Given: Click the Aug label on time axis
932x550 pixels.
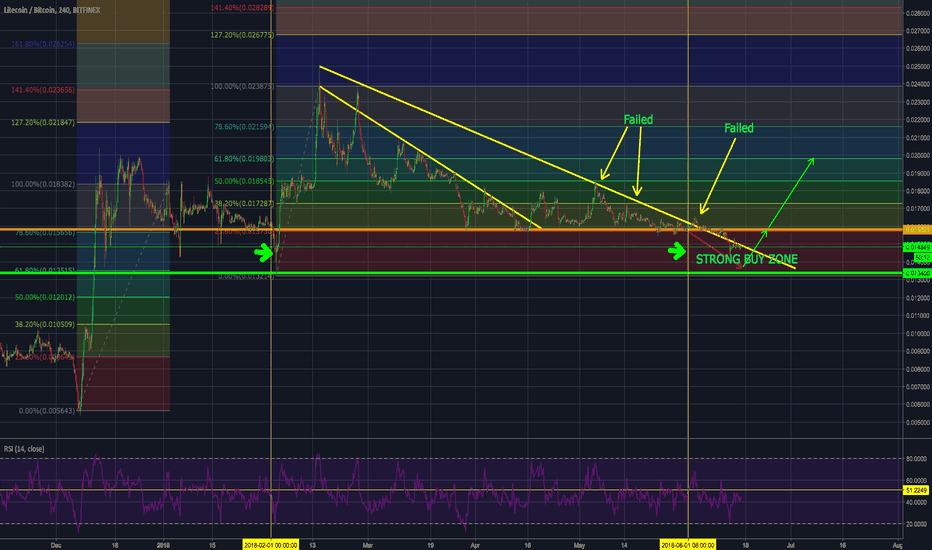Looking at the screenshot, I should coord(898,545).
